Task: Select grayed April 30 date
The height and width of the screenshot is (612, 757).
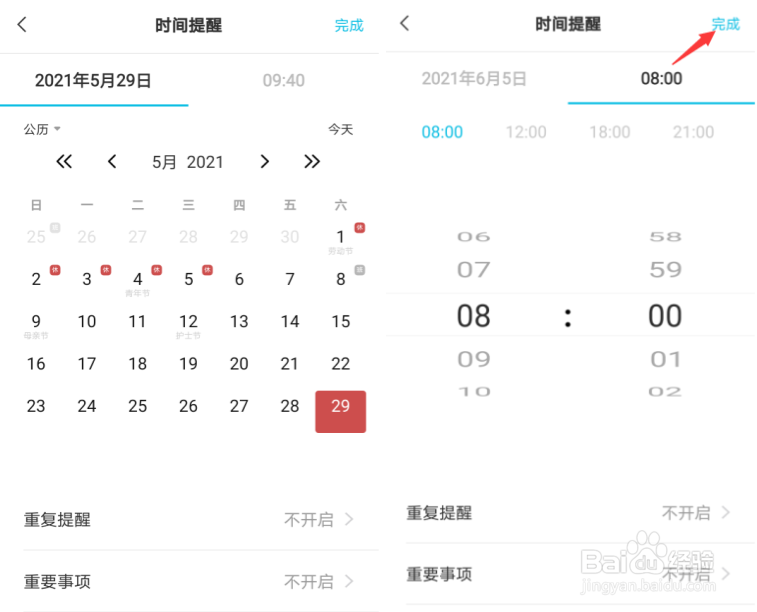Action: click(x=290, y=237)
